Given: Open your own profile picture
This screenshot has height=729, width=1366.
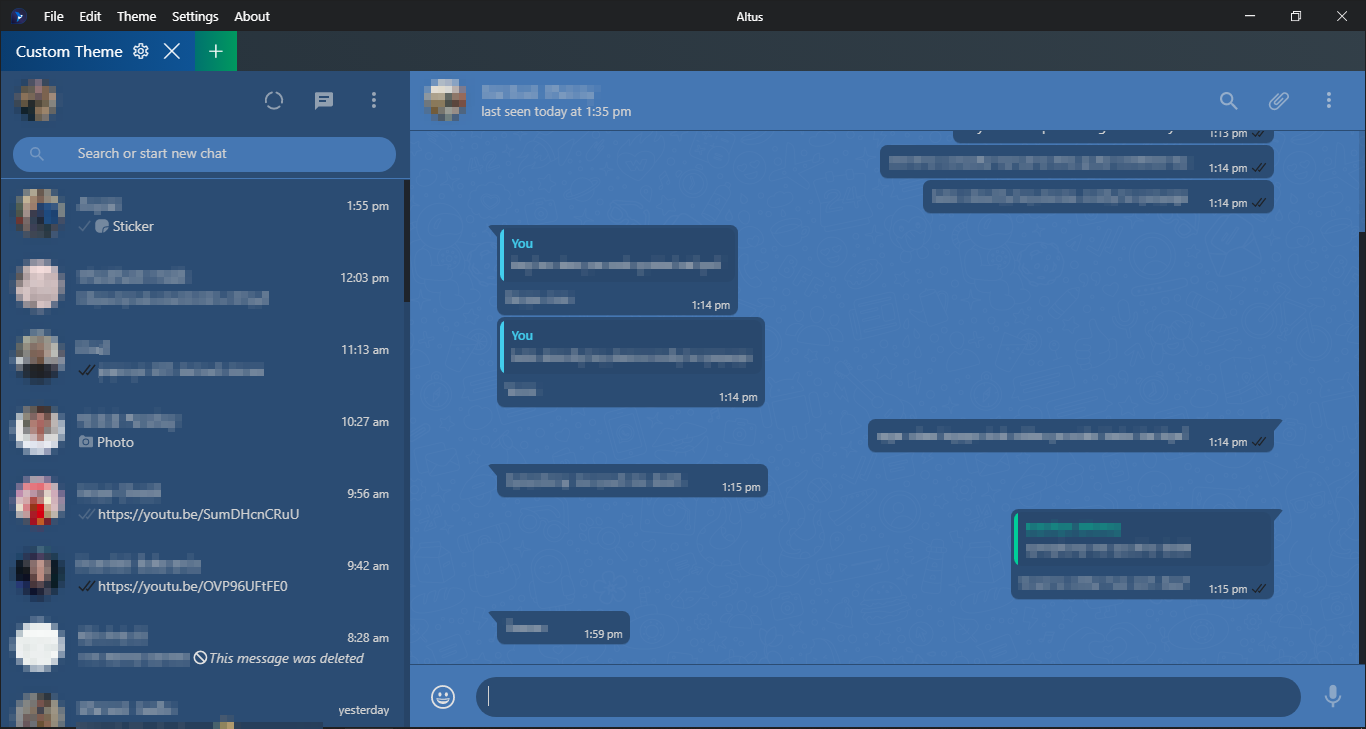Looking at the screenshot, I should click(35, 100).
